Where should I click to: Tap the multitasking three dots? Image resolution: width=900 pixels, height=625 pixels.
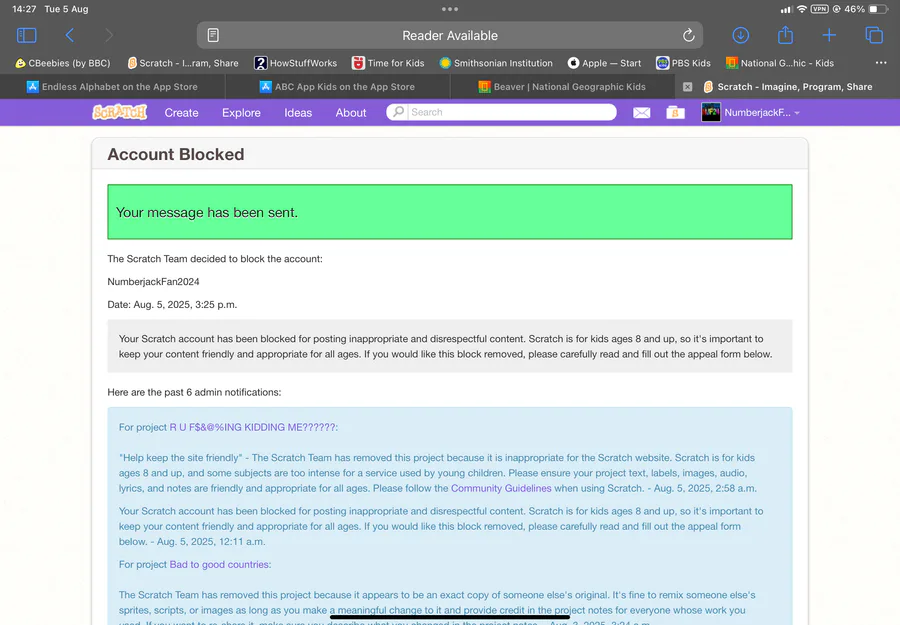pyautogui.click(x=449, y=9)
